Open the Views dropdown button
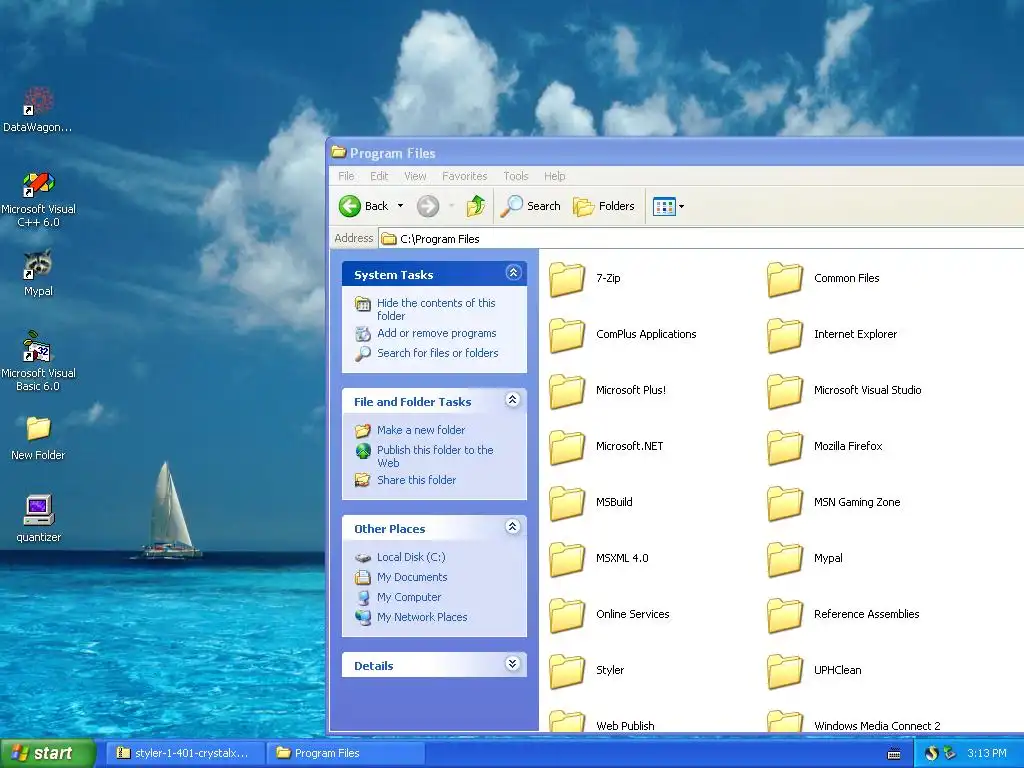 point(668,206)
